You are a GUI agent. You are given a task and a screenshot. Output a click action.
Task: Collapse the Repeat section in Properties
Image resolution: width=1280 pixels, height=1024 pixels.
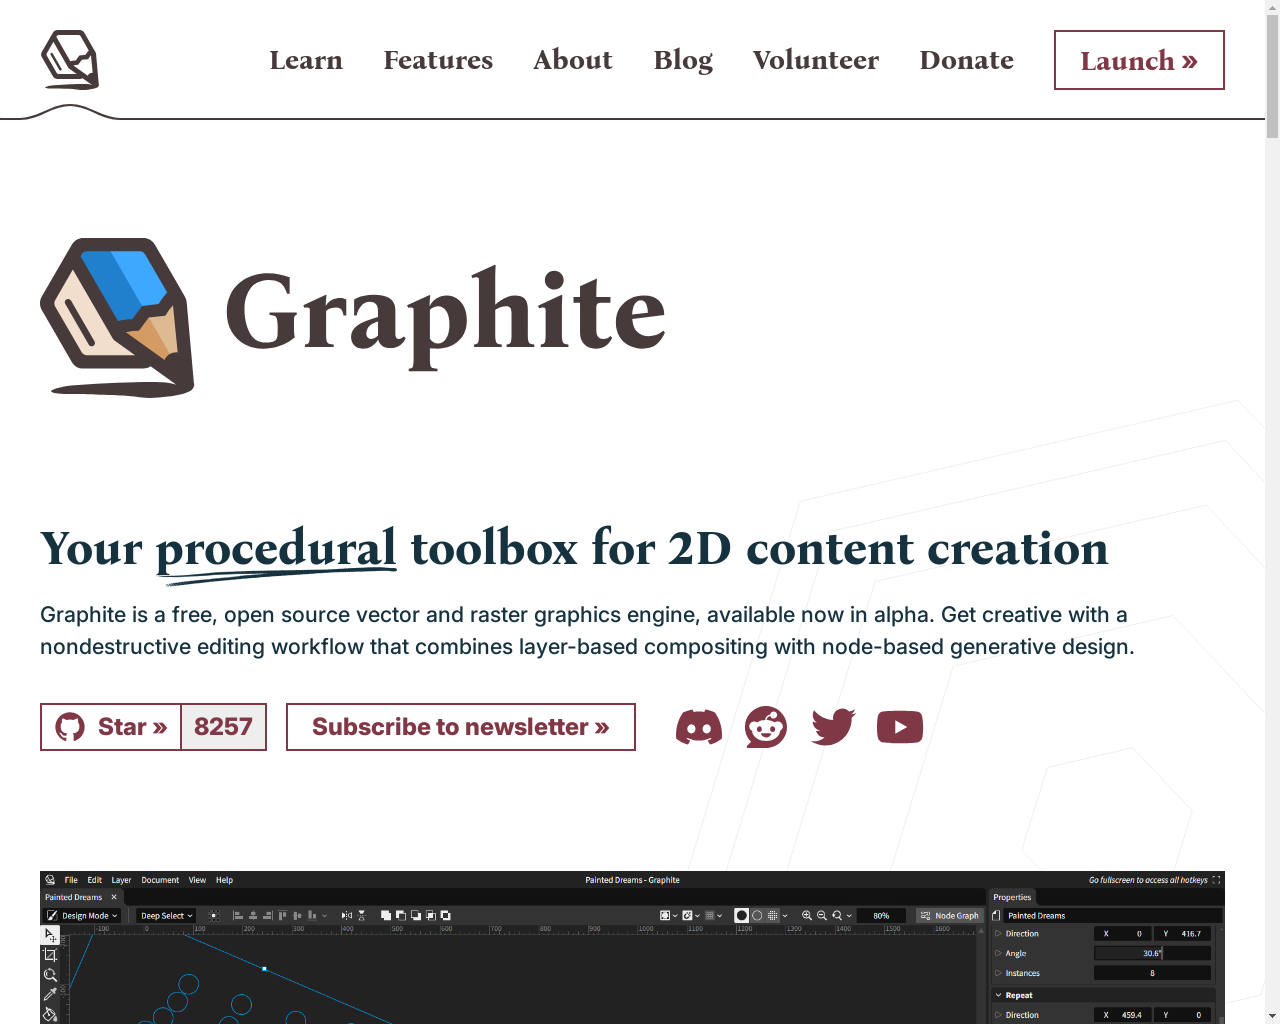998,995
